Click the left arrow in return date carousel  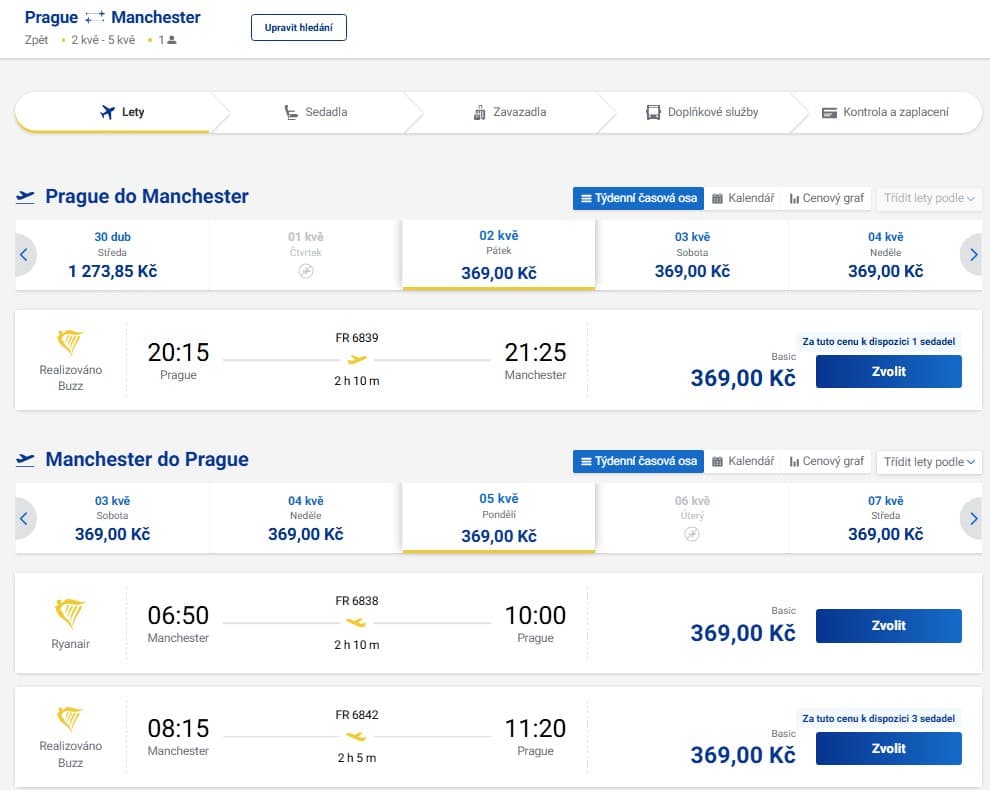[x=25, y=518]
